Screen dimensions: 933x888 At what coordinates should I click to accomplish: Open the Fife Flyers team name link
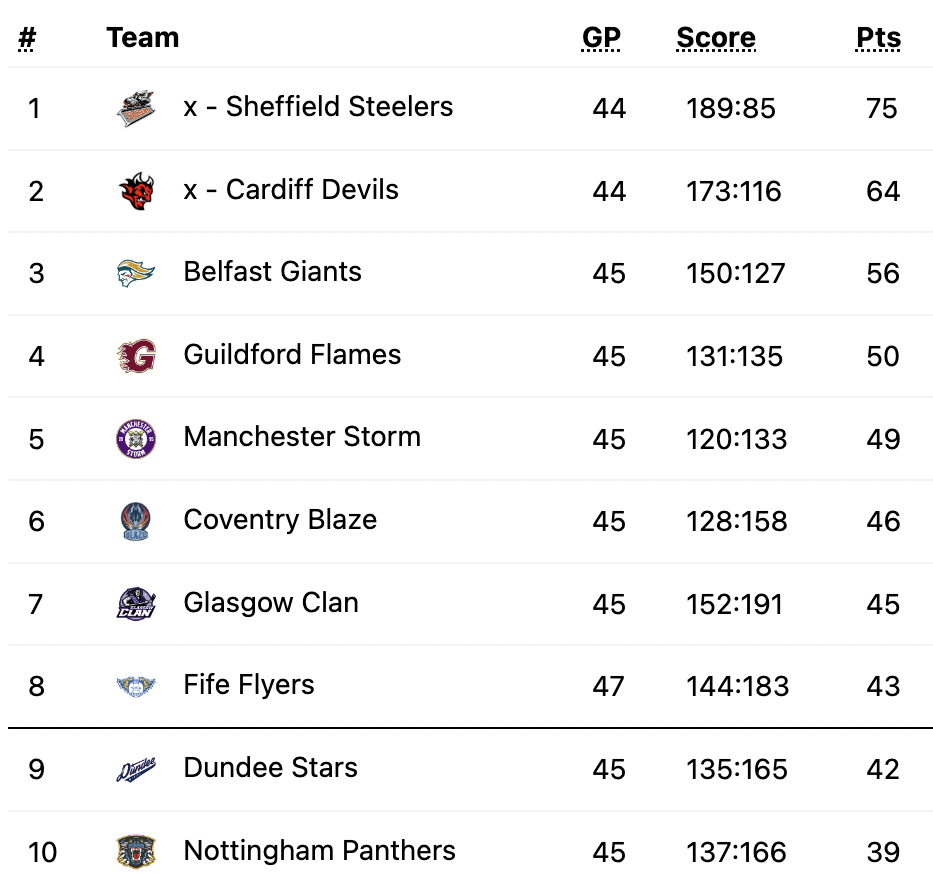(x=249, y=685)
